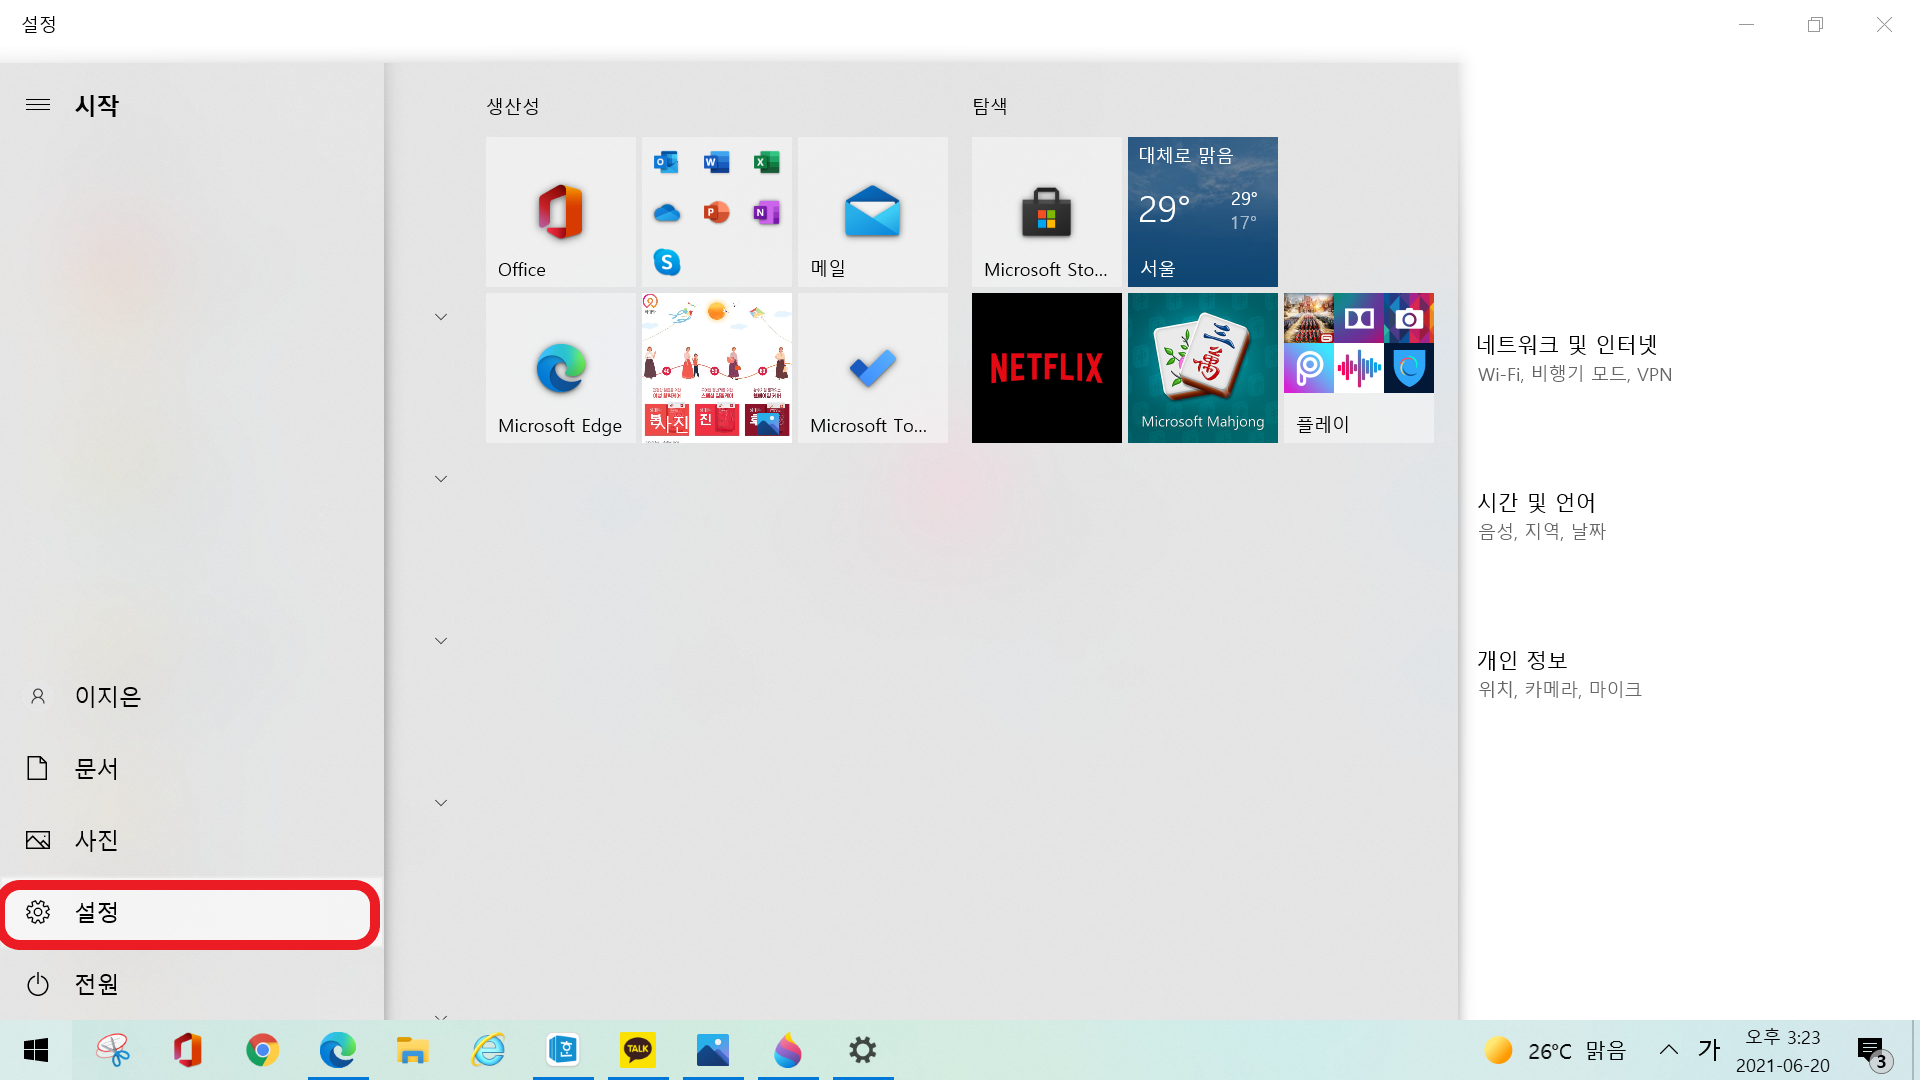The width and height of the screenshot is (1920, 1080).
Task: Open the Microsoft Store tile
Action: click(x=1047, y=212)
